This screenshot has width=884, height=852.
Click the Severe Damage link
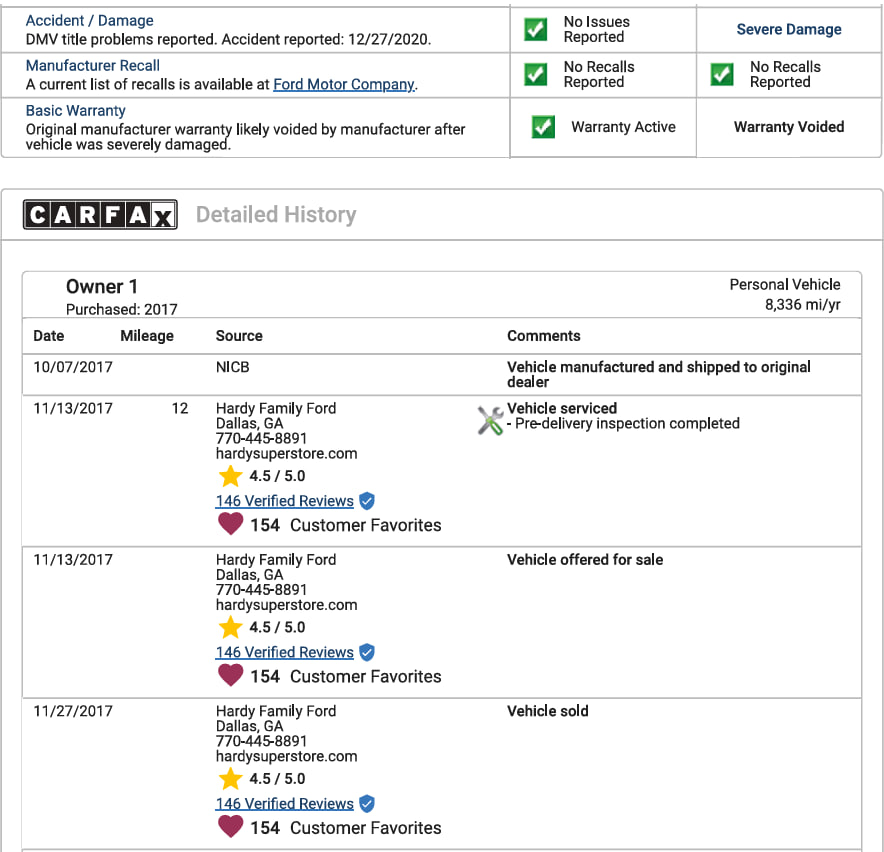point(789,29)
